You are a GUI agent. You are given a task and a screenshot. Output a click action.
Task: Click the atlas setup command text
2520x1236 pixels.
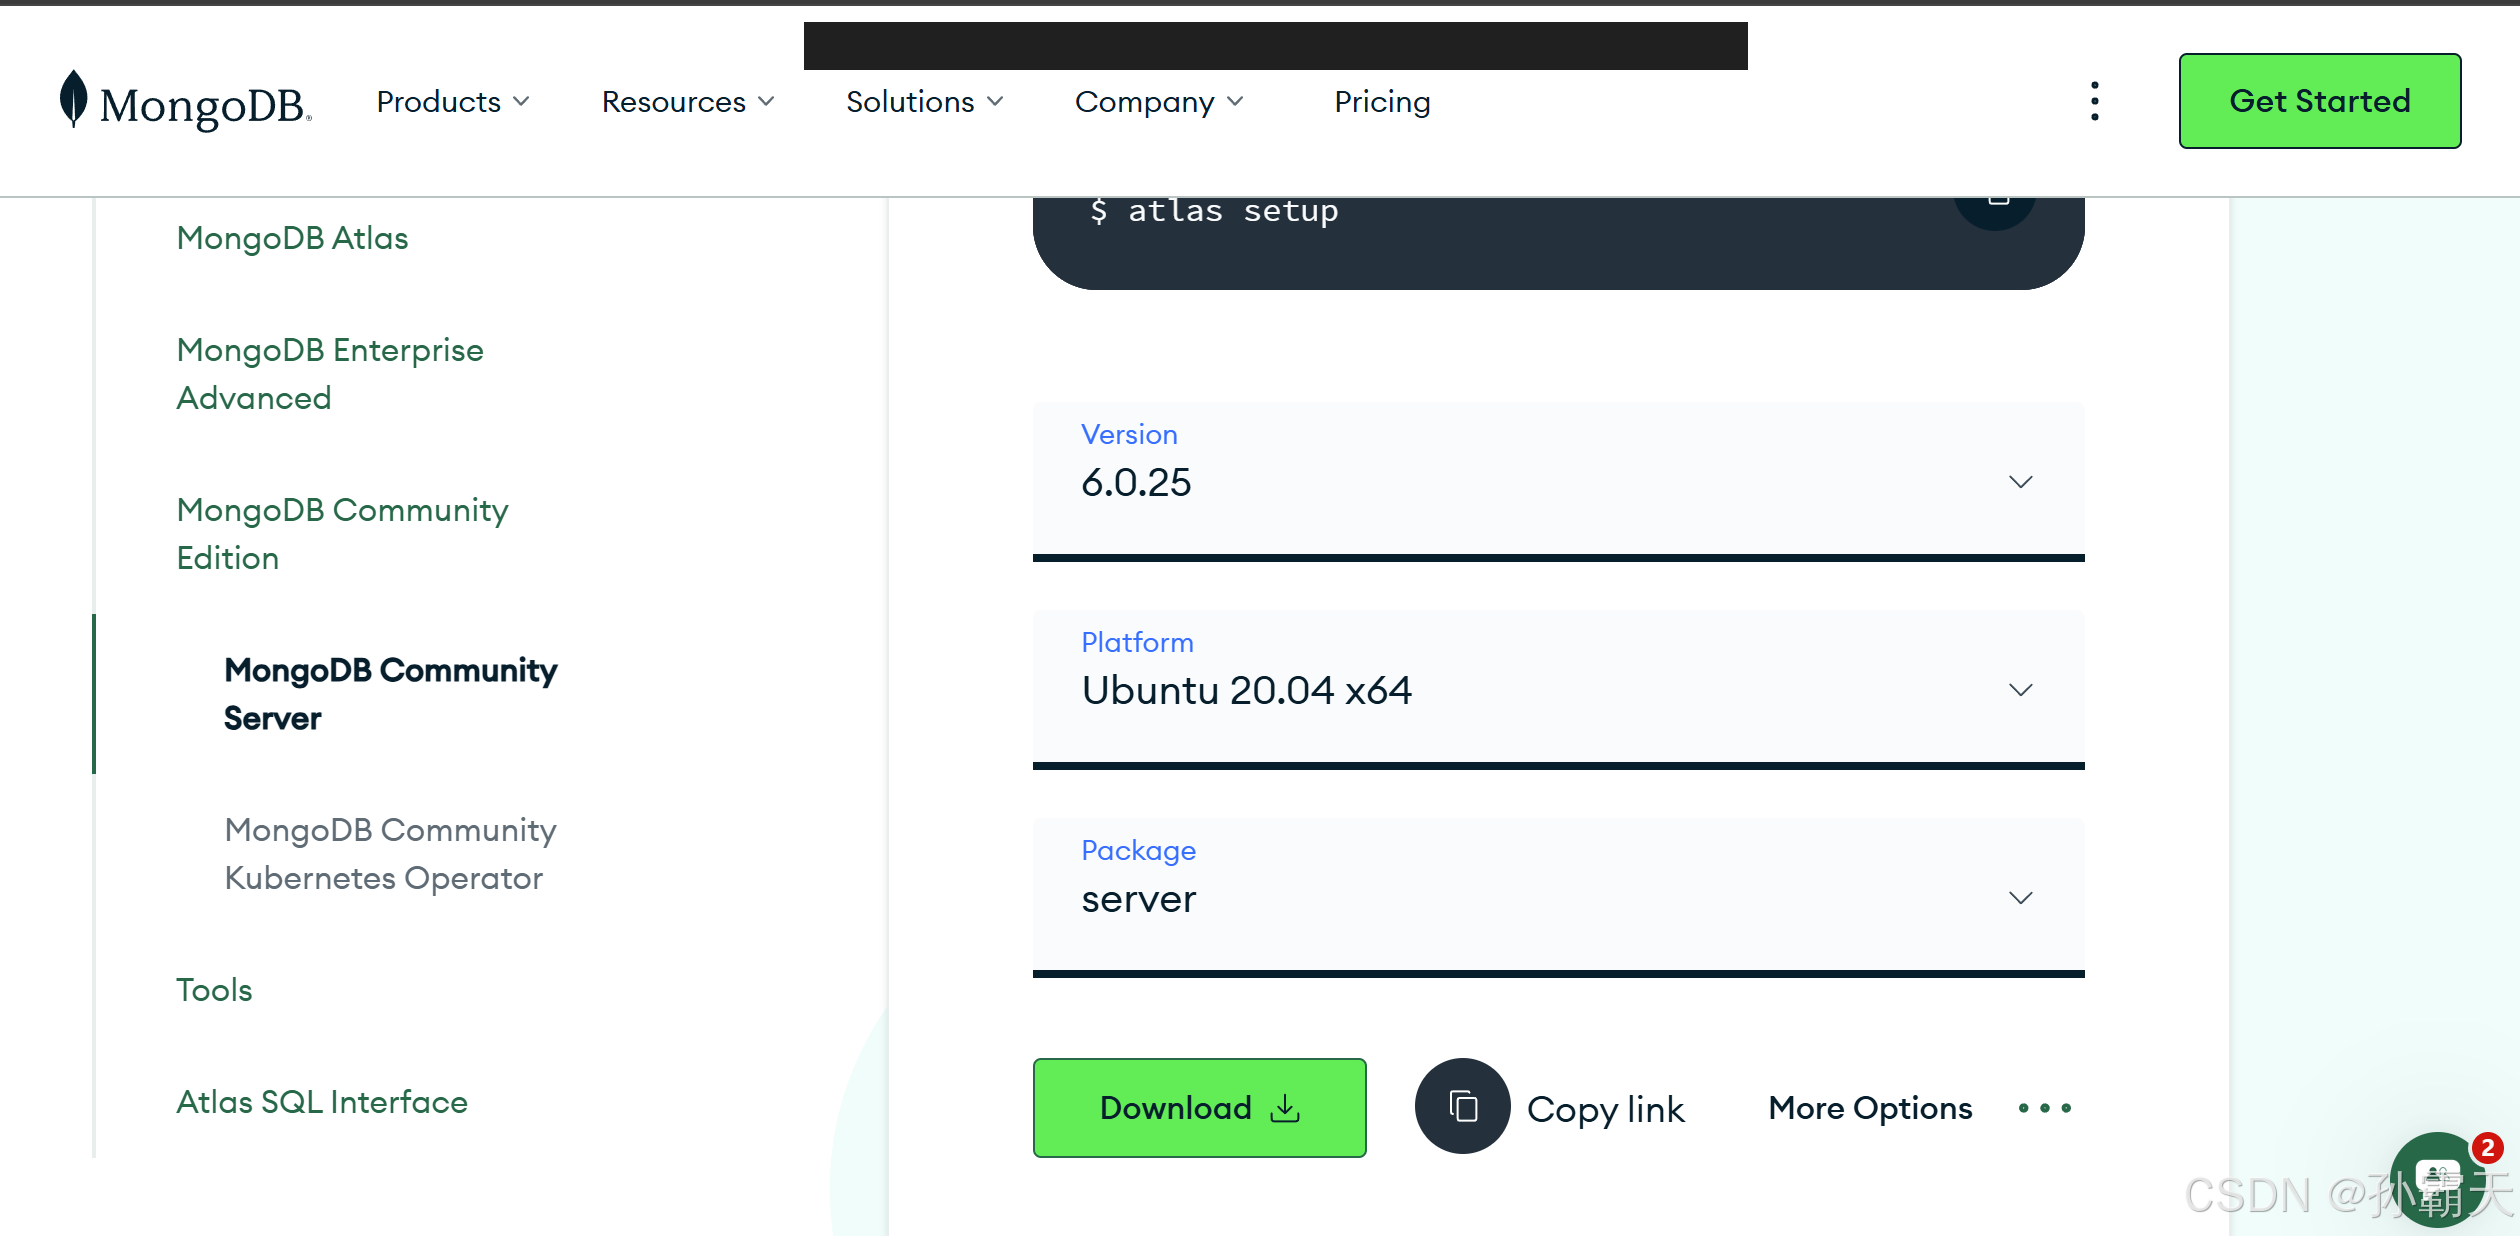click(1214, 211)
